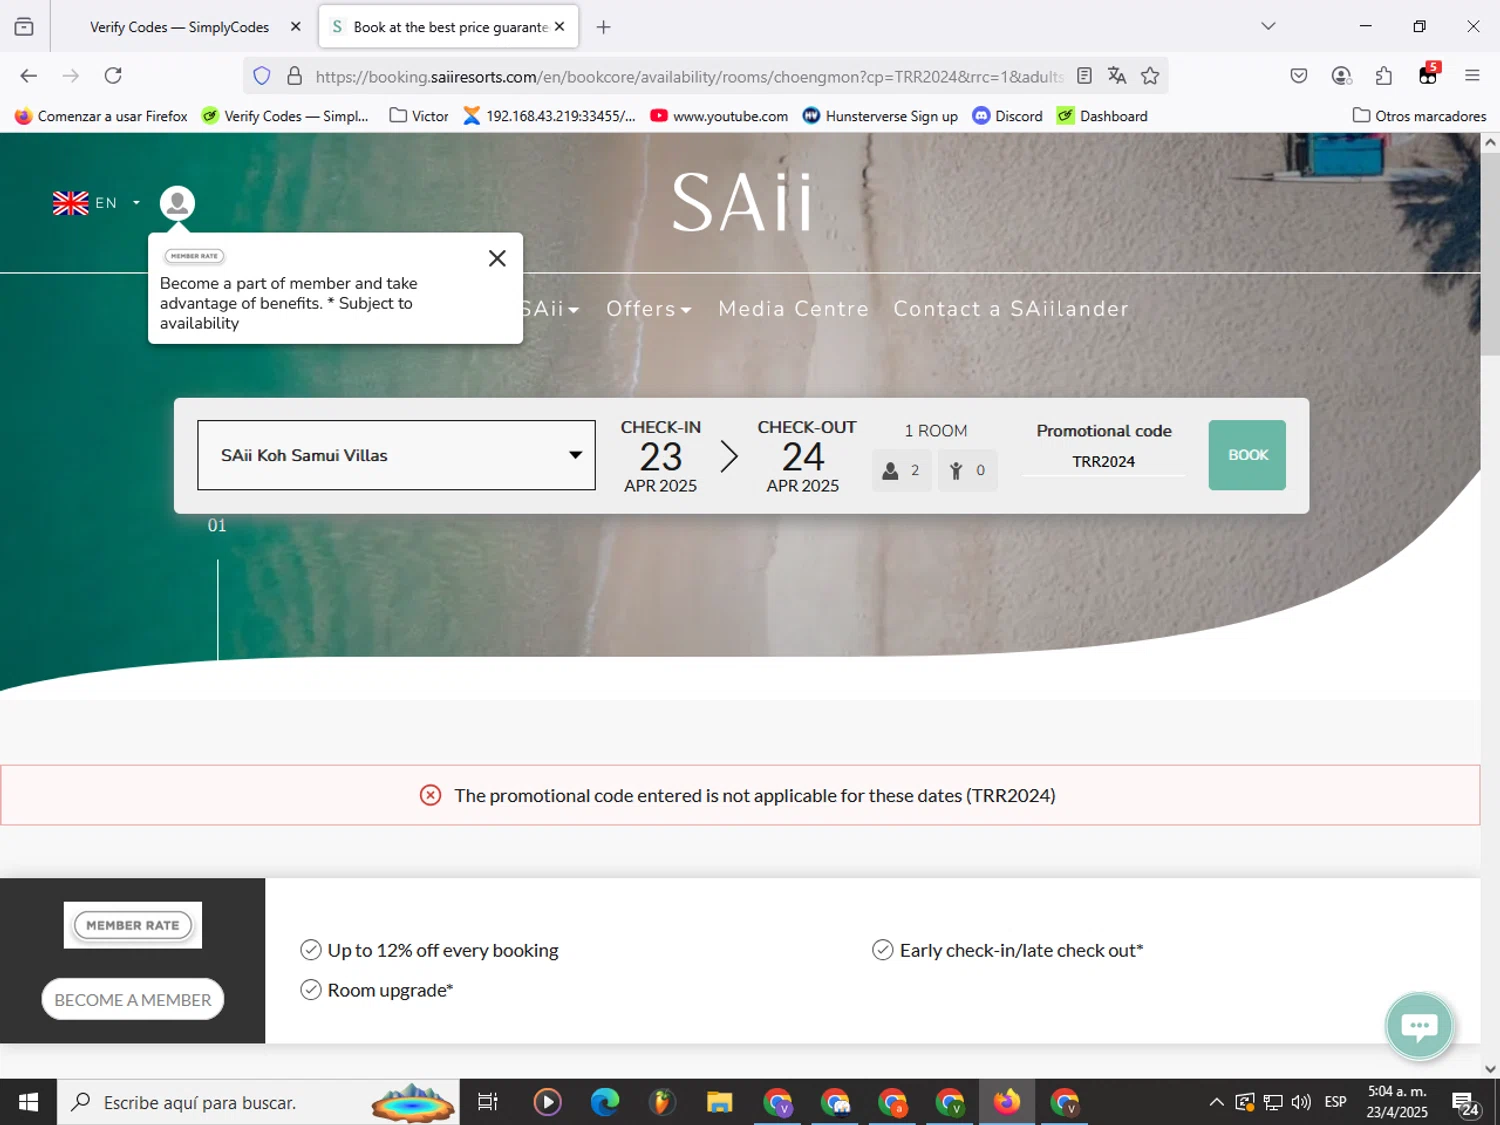Open Otros marcadores folder
1500x1125 pixels.
(1419, 116)
